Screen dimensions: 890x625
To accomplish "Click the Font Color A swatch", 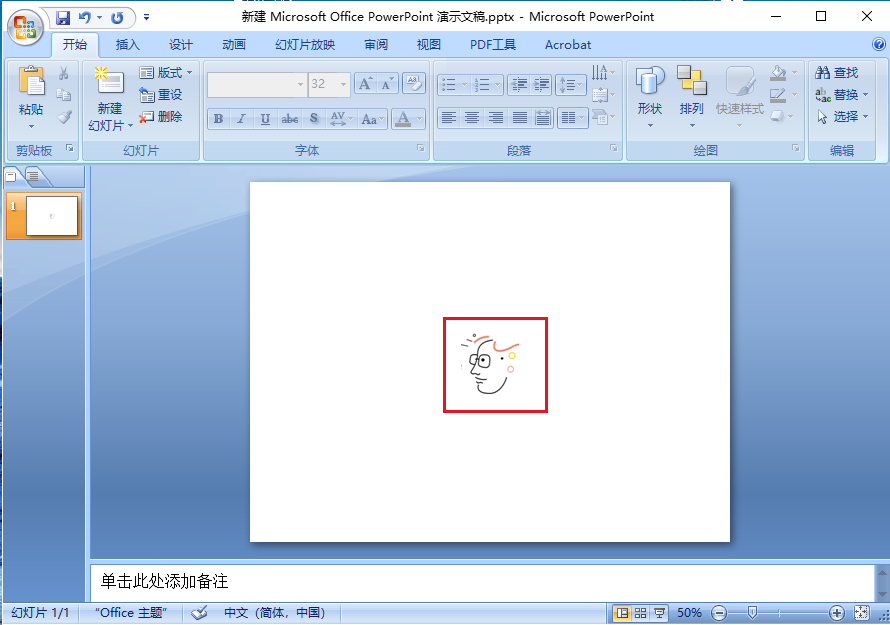I will click(403, 119).
